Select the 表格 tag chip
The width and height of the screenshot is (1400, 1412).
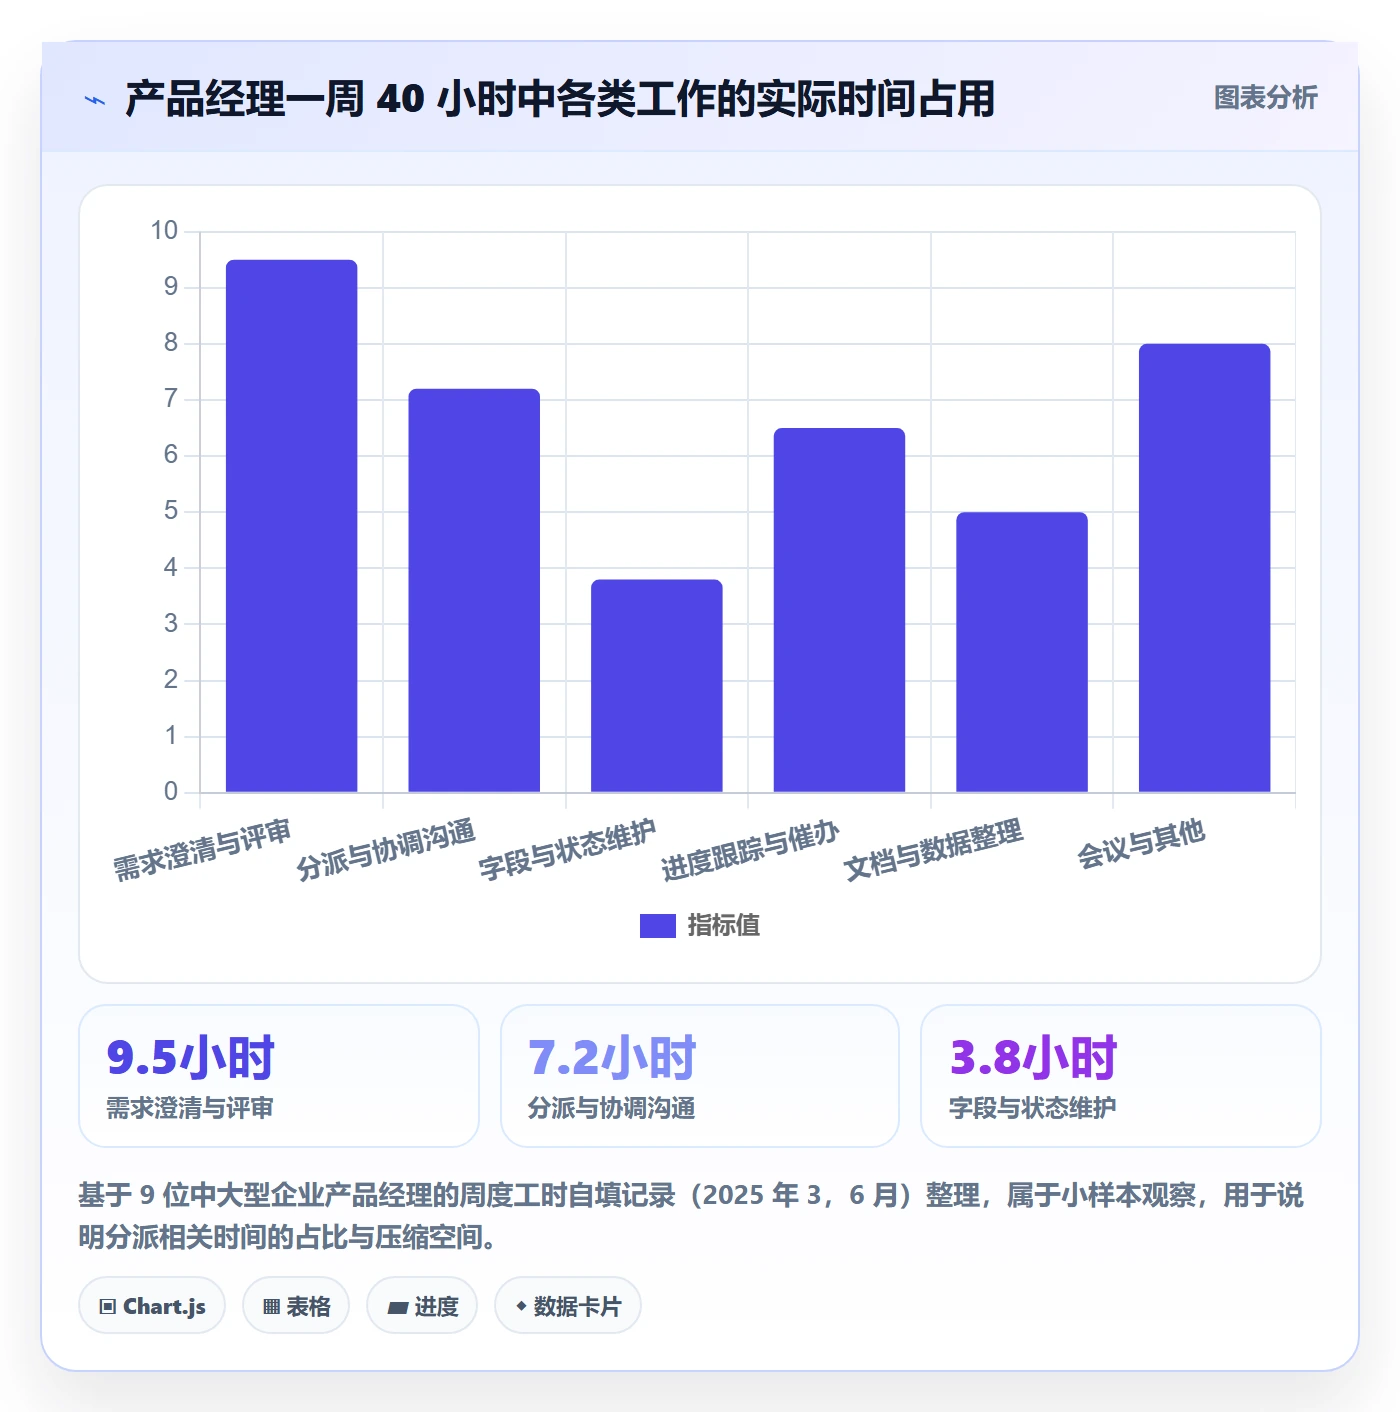[296, 1306]
